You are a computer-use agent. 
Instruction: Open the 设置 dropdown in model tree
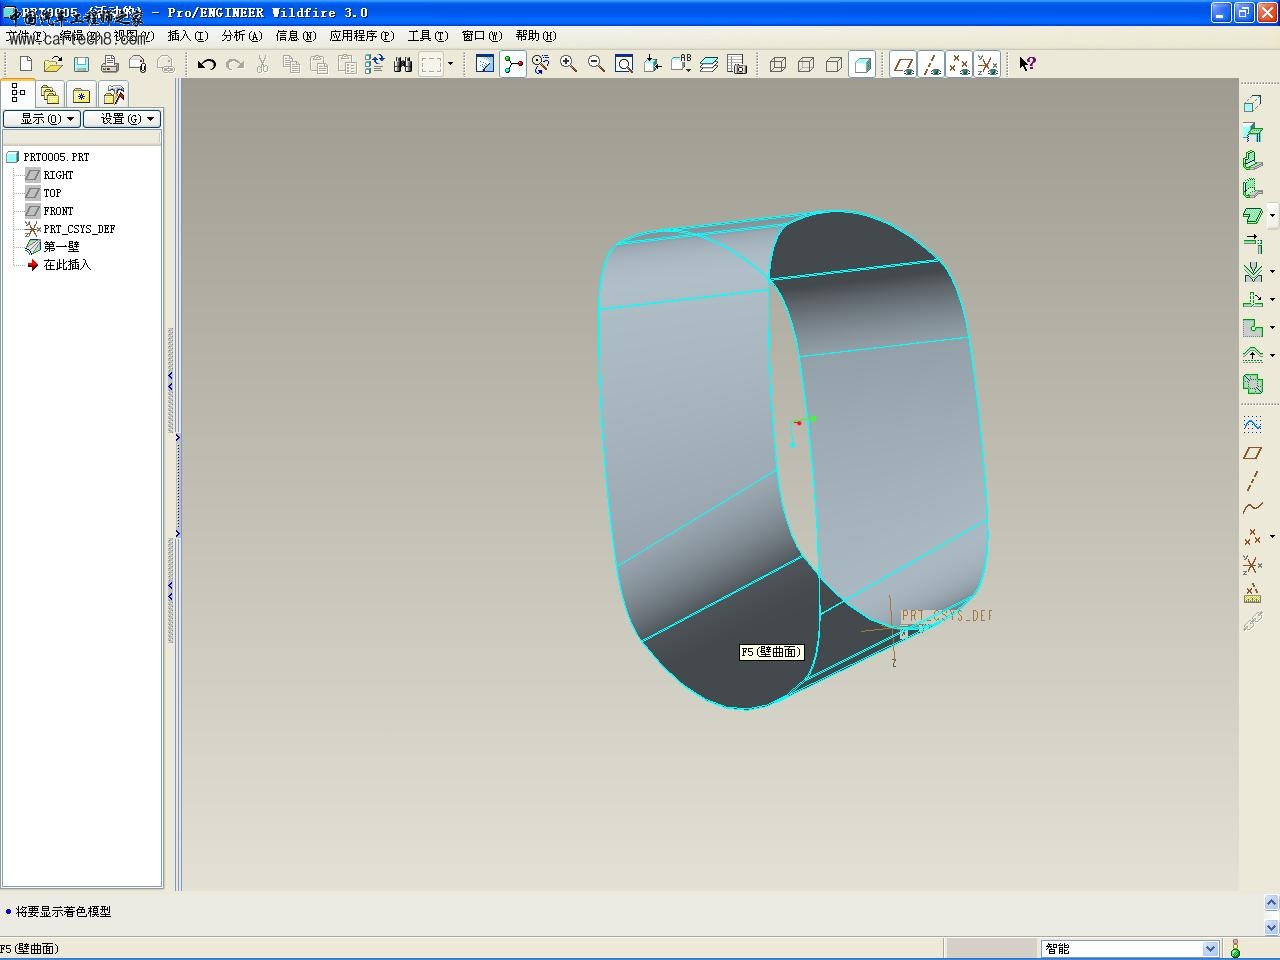click(122, 118)
